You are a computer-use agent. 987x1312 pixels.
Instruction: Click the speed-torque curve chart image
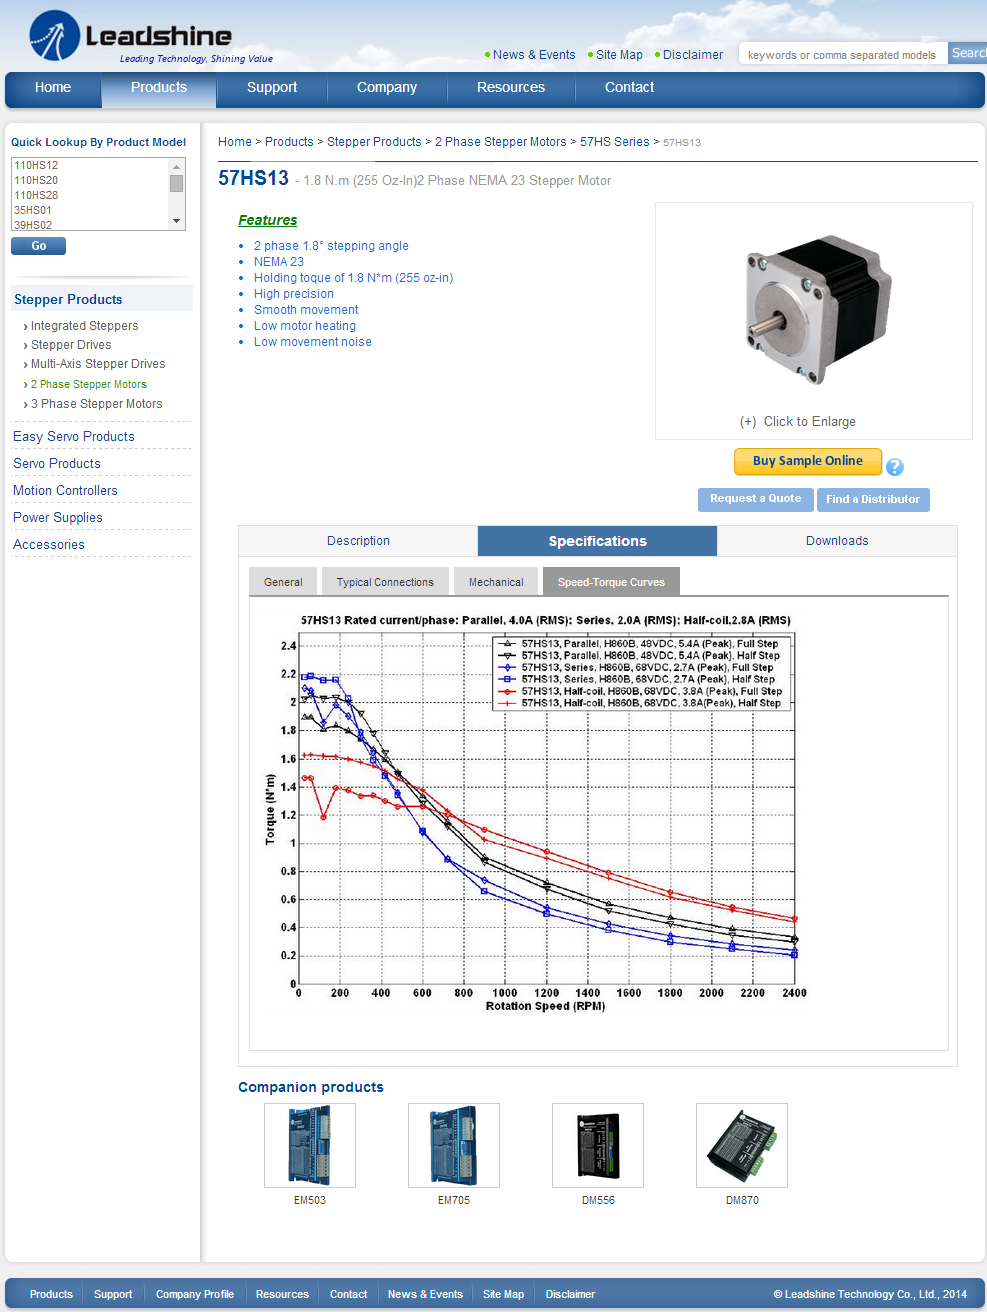(535, 812)
